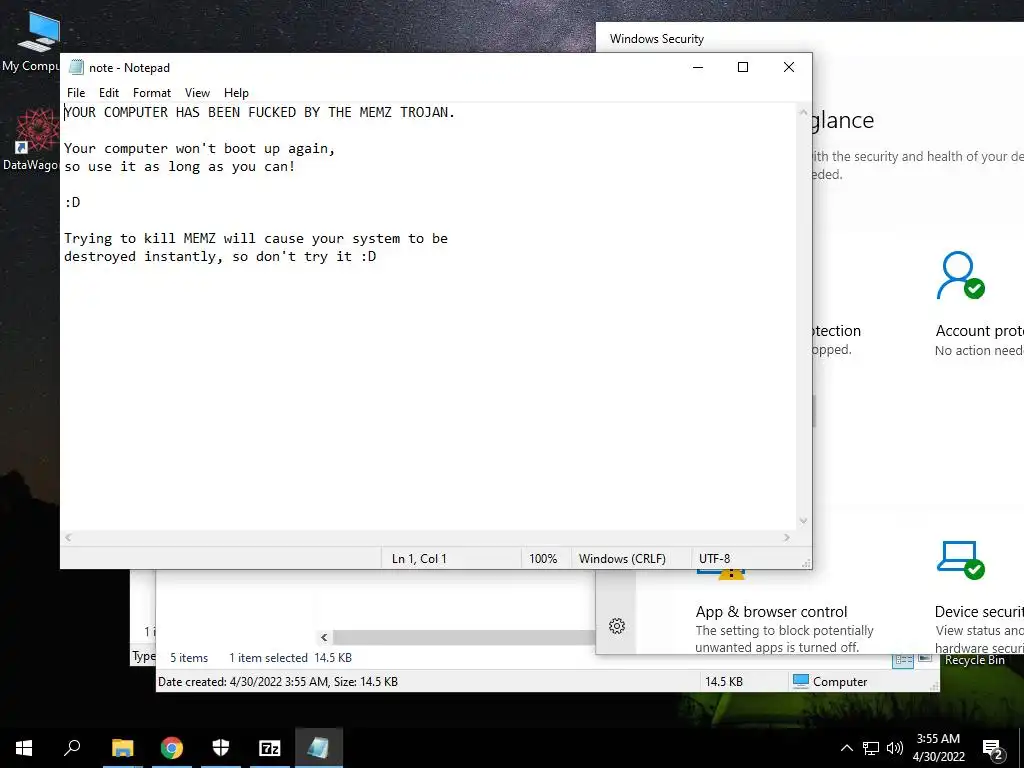Image resolution: width=1024 pixels, height=768 pixels.
Task: Open Device security in Windows Security
Action: pos(978,596)
